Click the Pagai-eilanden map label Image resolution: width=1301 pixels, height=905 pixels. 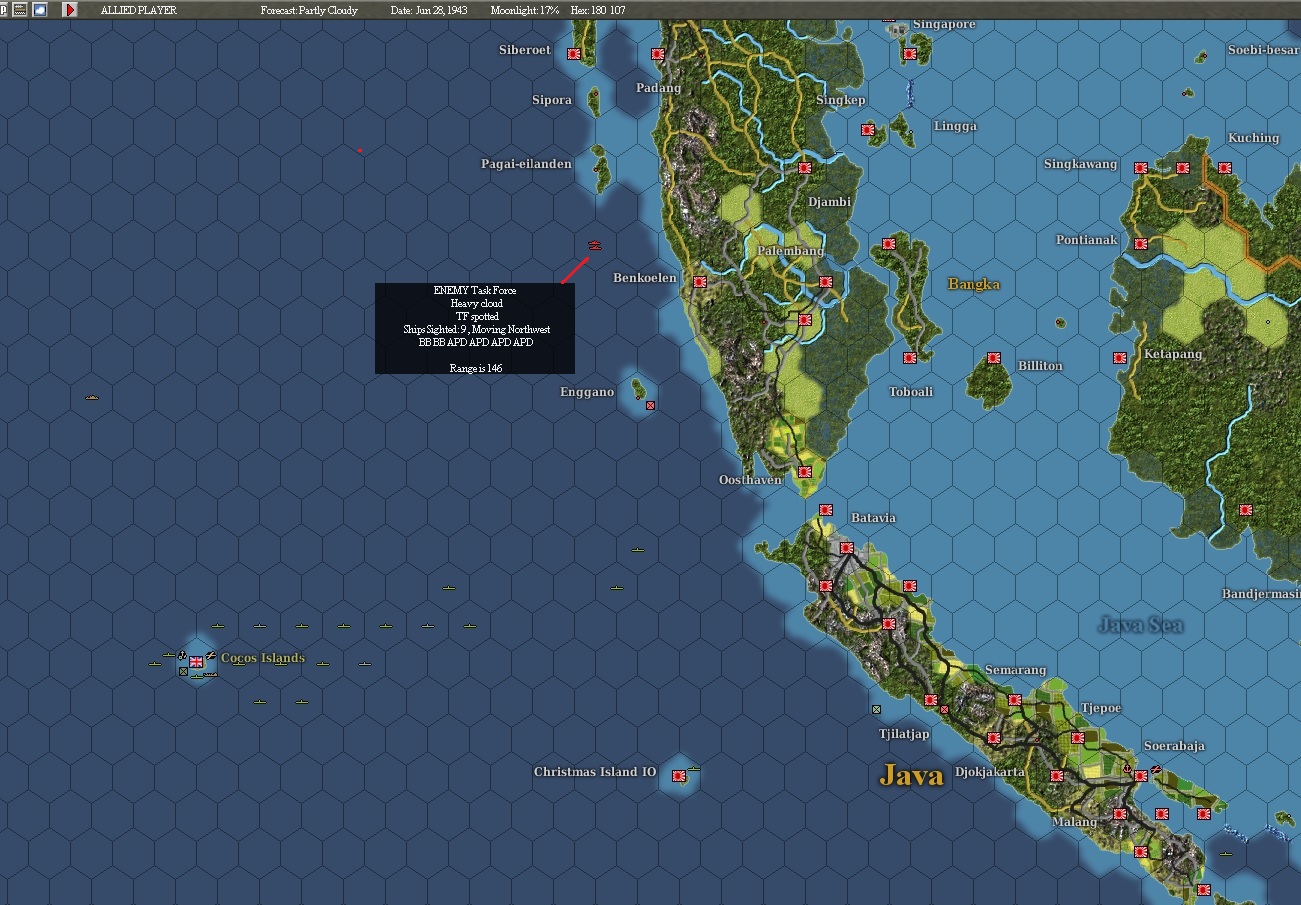coord(526,164)
